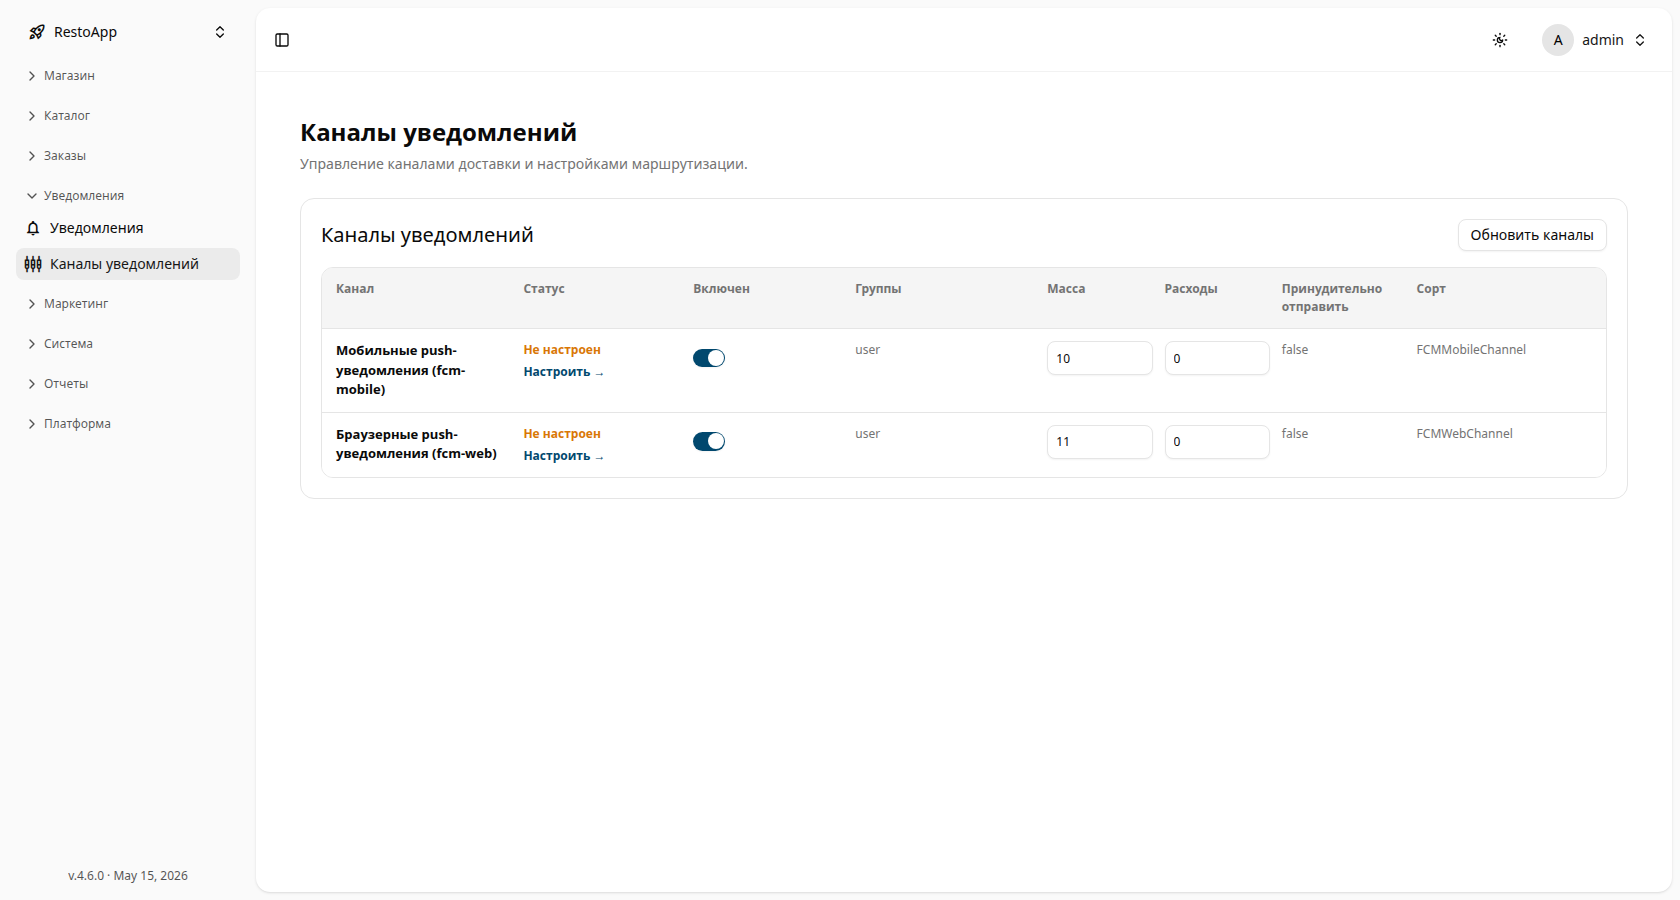The image size is (1680, 900).
Task: Toggle the sidebar panel icon
Action: tap(282, 40)
